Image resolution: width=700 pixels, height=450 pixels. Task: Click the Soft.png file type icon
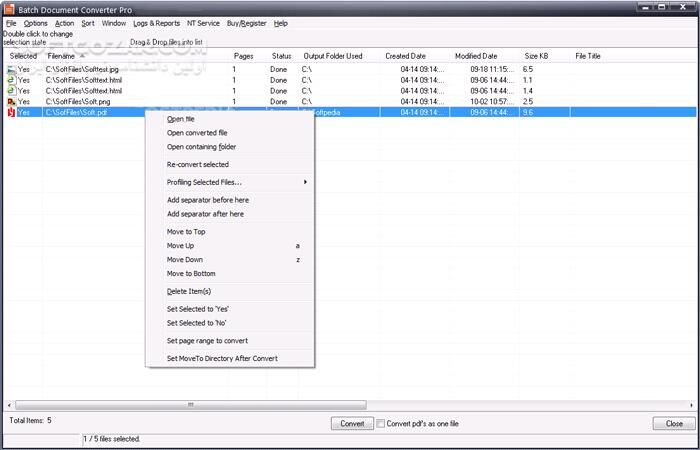(10, 102)
